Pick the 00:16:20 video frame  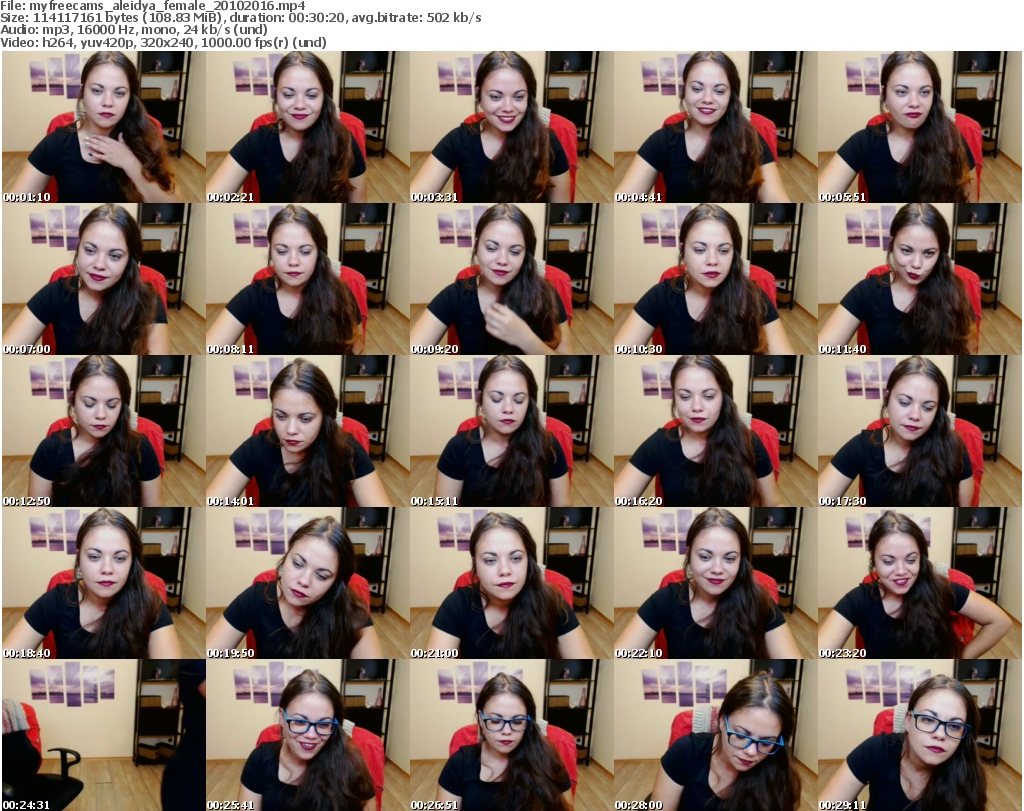pos(715,432)
